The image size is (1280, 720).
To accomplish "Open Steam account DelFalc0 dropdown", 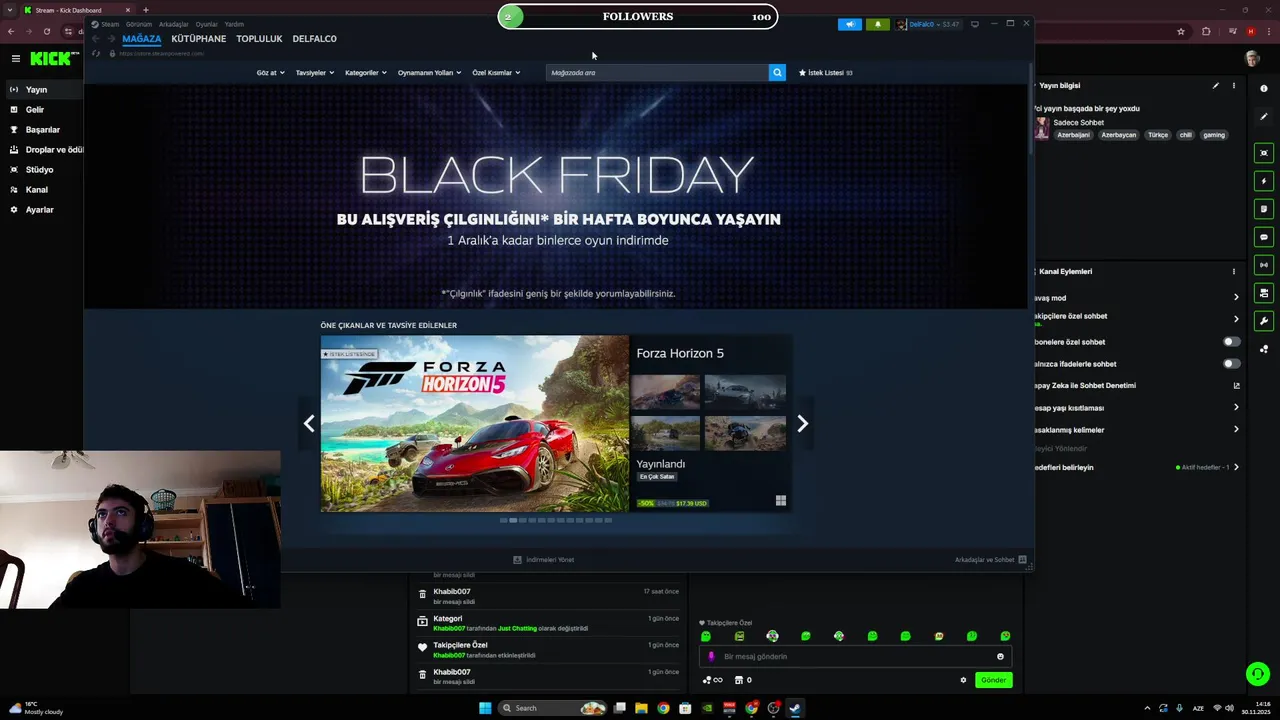I will click(929, 24).
